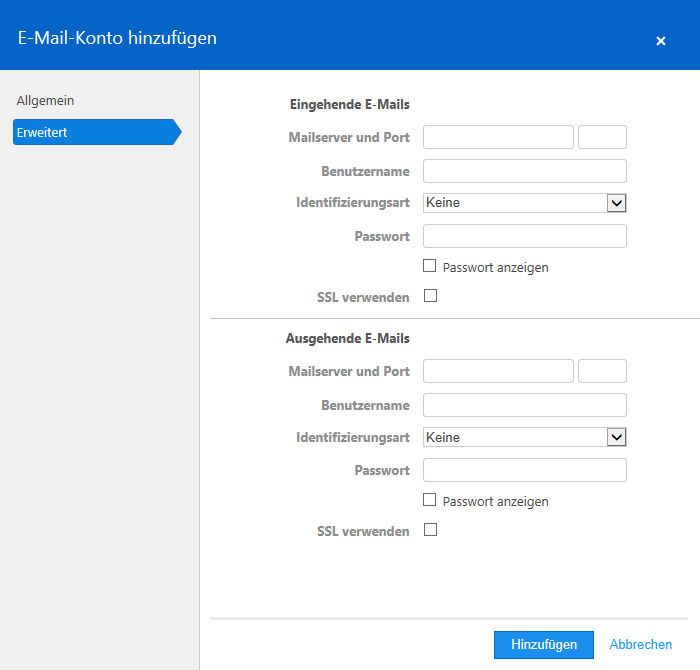Open incoming Identifizierungsart dropdown
Screen dimensions: 700x670
(525, 203)
